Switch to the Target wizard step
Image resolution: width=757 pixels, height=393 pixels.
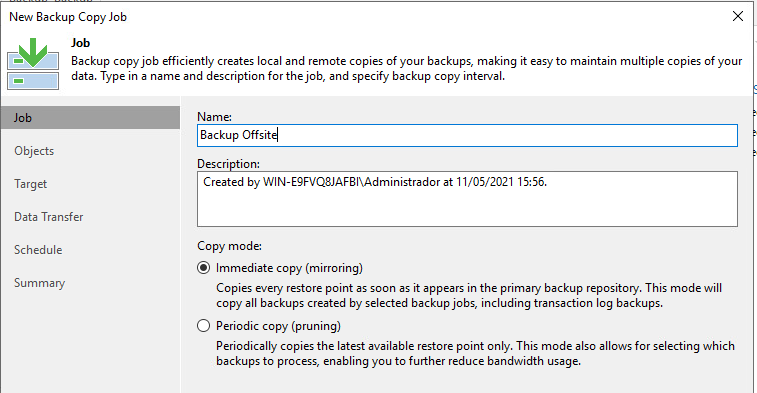click(x=30, y=184)
